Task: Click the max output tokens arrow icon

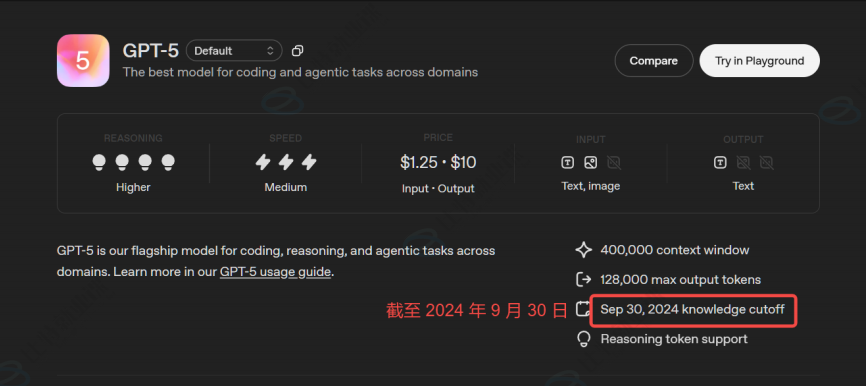Action: [584, 279]
